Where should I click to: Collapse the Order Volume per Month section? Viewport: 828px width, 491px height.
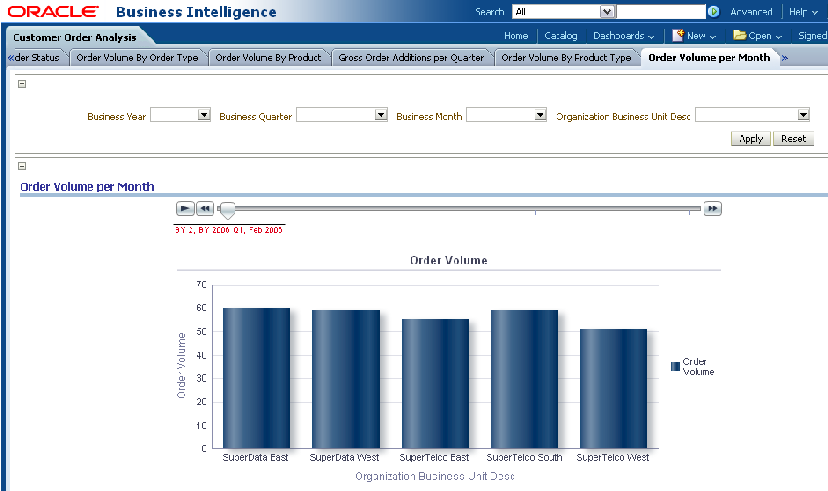coord(22,166)
